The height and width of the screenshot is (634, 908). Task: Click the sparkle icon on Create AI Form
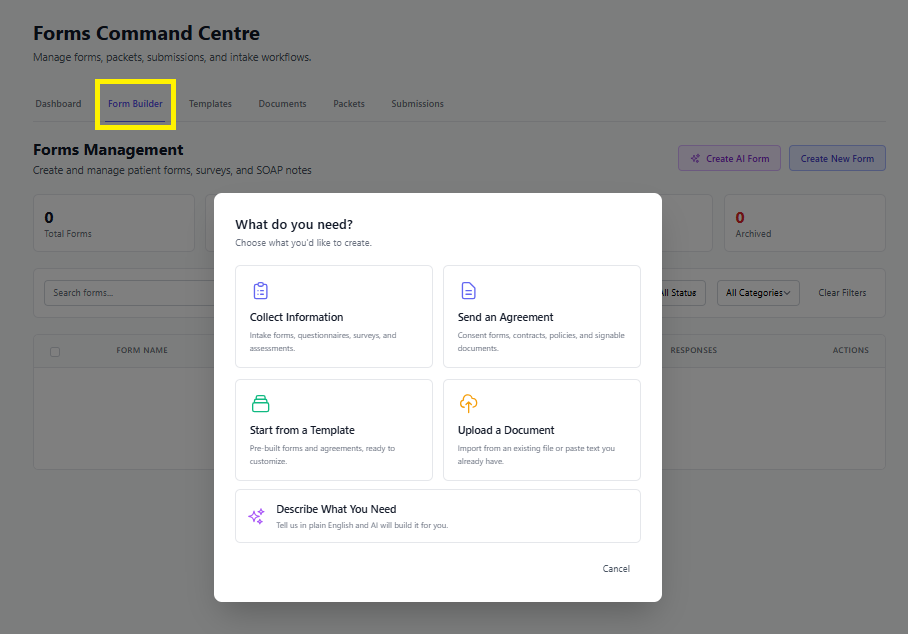click(x=695, y=159)
